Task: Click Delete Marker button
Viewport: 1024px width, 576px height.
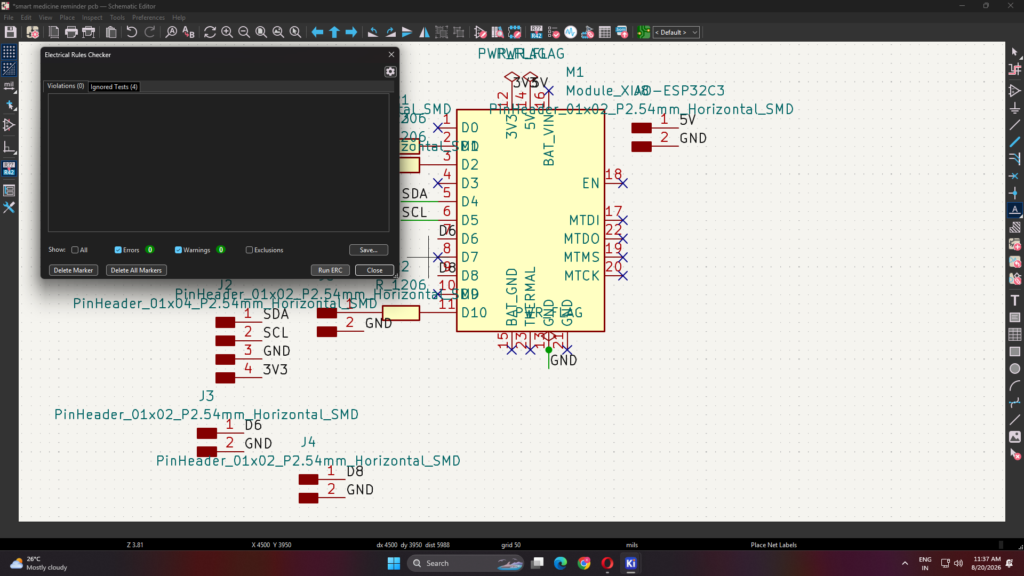Action: coord(73,270)
